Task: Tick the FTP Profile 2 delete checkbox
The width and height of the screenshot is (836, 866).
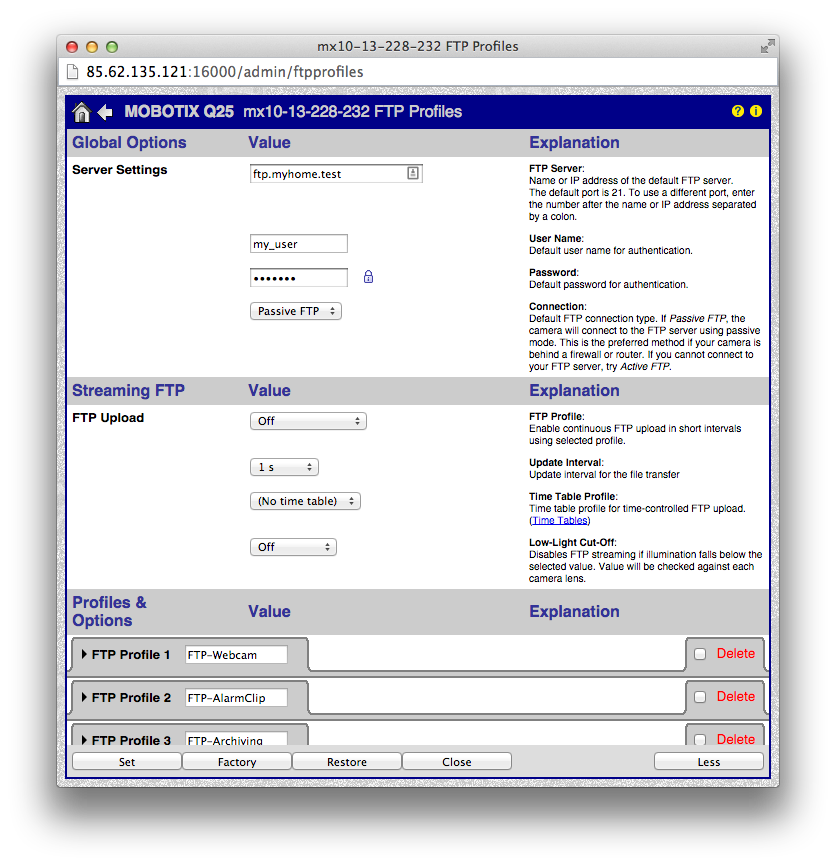Action: 700,697
